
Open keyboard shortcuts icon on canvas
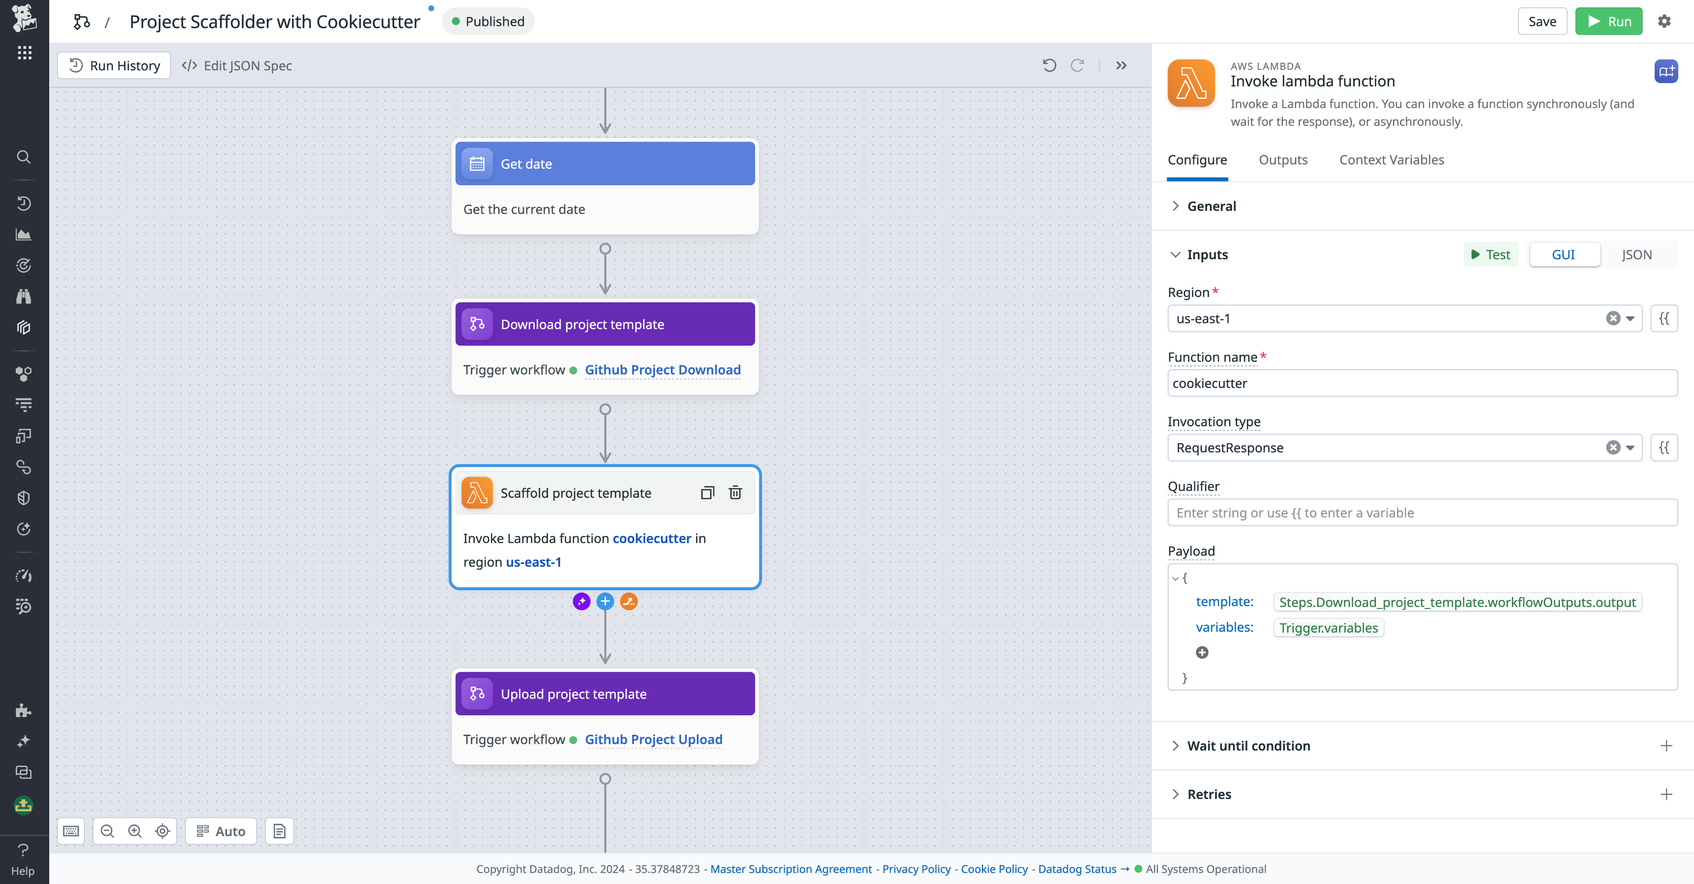[71, 831]
